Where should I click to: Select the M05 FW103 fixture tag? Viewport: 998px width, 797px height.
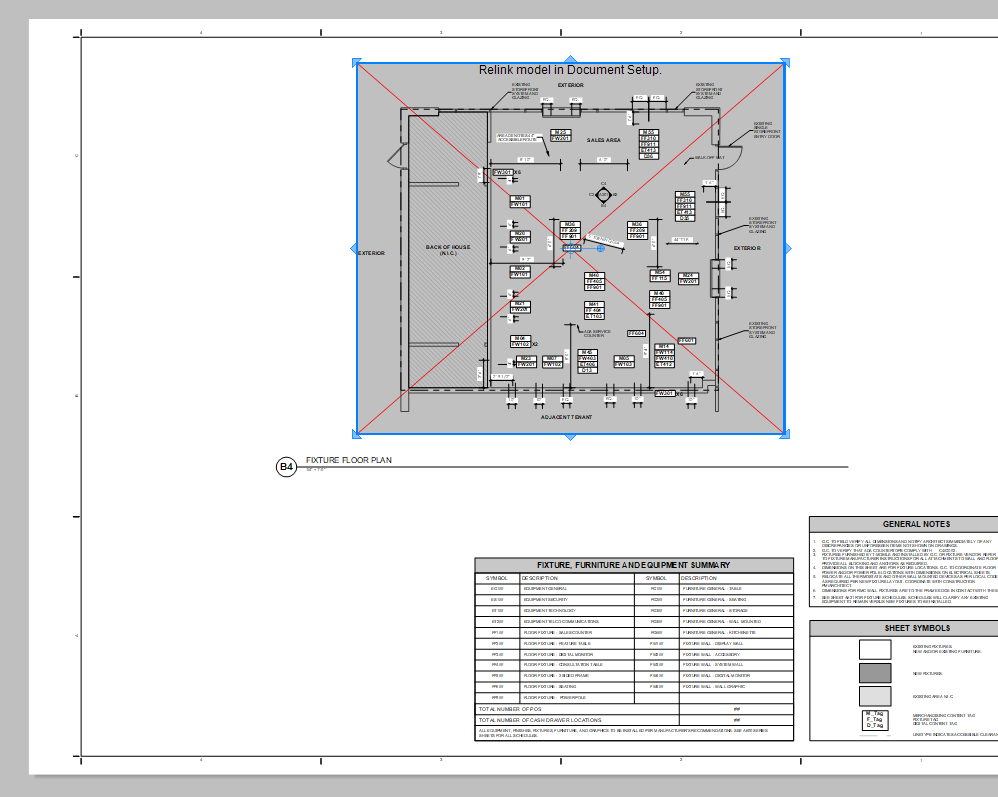(624, 362)
